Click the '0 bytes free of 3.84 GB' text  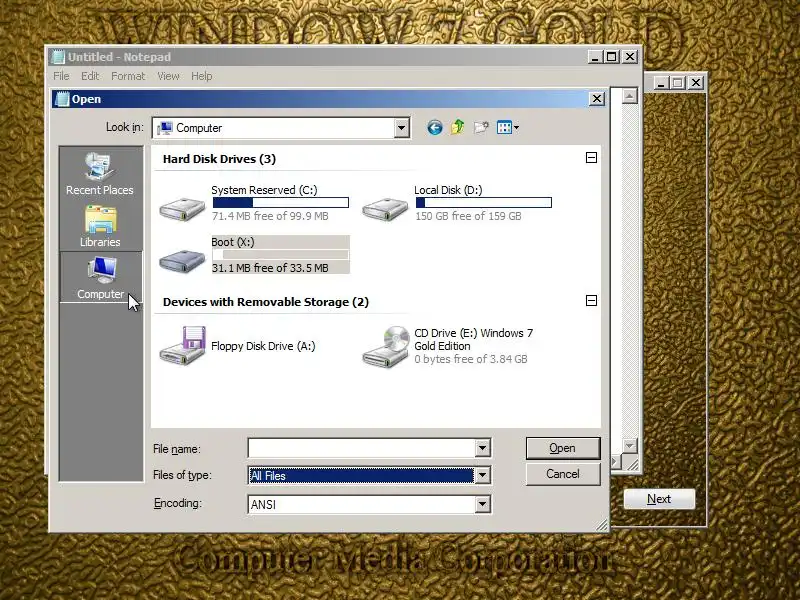click(x=471, y=359)
